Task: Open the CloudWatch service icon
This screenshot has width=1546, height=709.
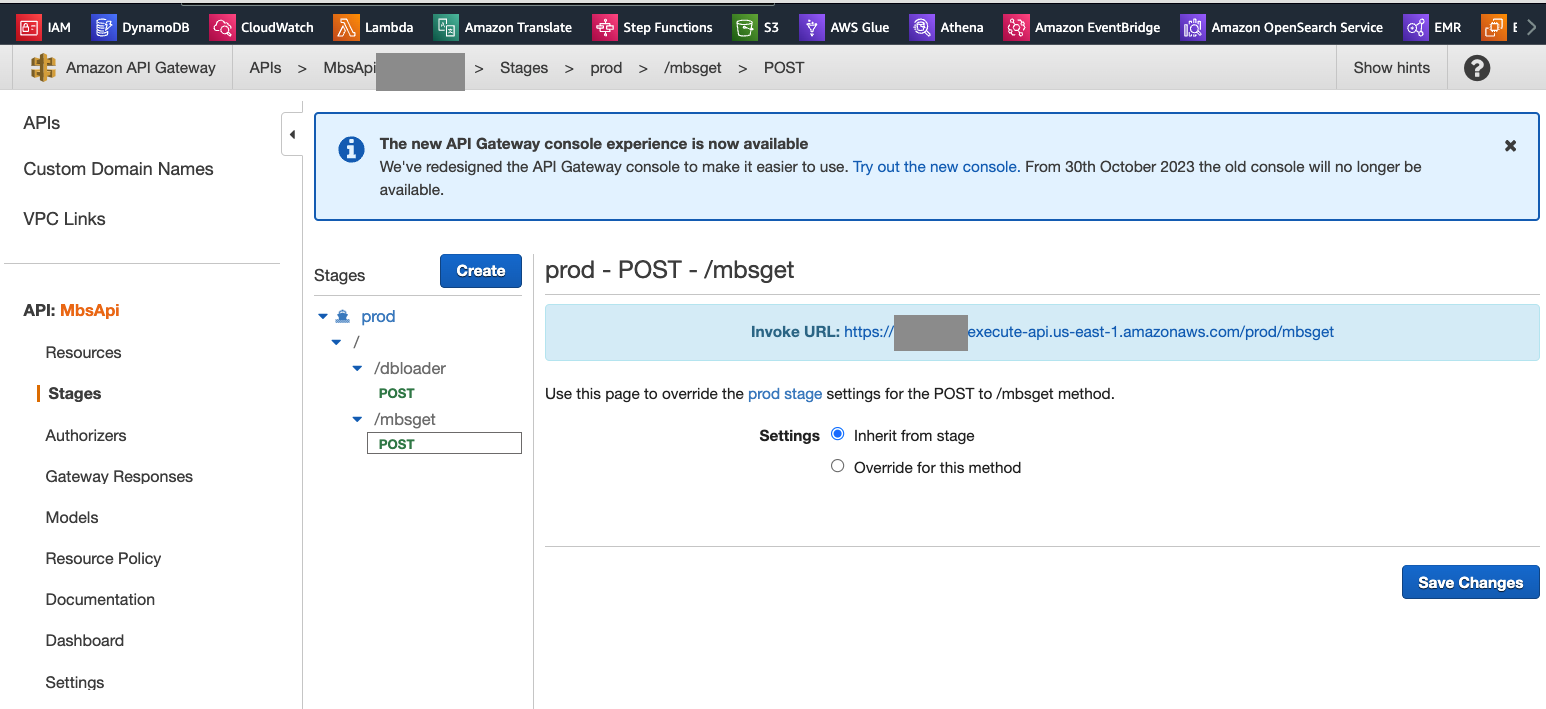Action: point(223,27)
